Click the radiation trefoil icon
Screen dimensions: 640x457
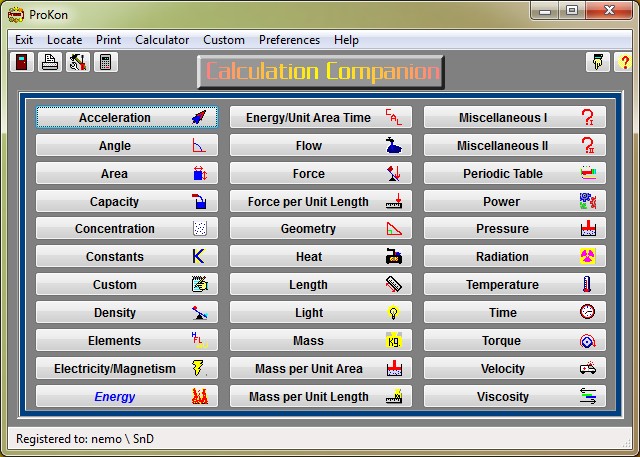click(587, 257)
